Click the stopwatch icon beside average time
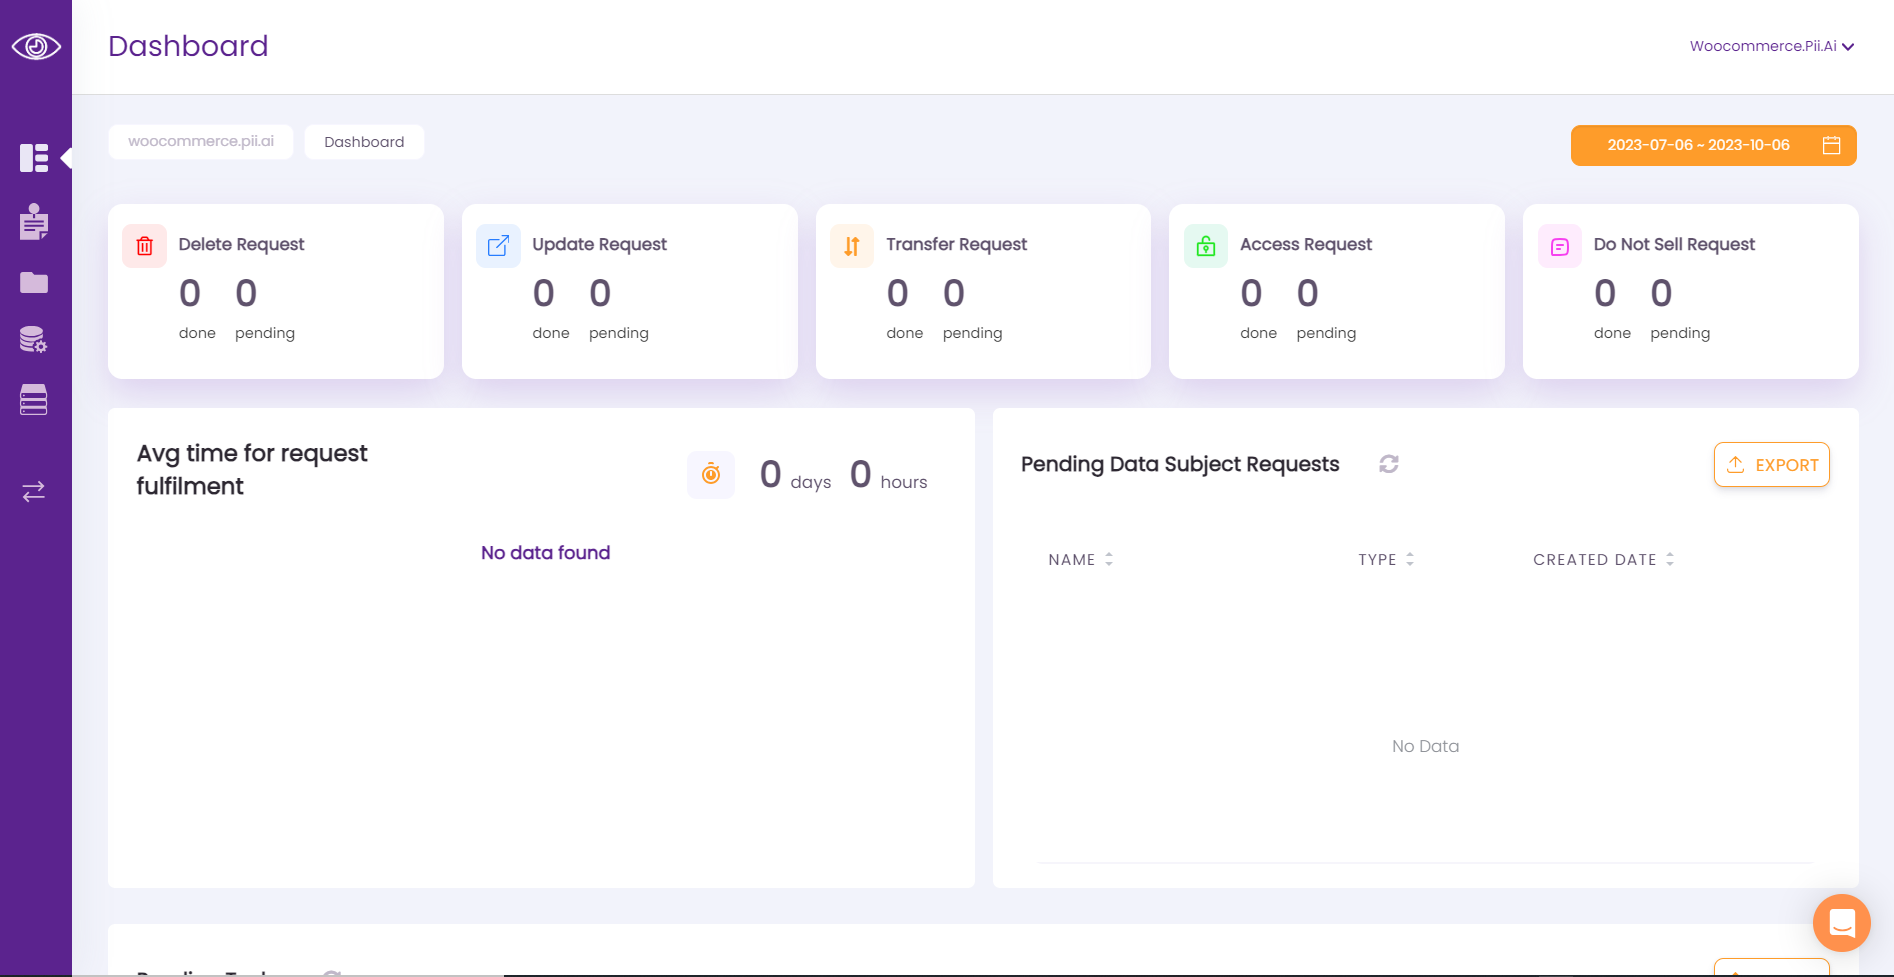This screenshot has height=977, width=1894. 711,474
